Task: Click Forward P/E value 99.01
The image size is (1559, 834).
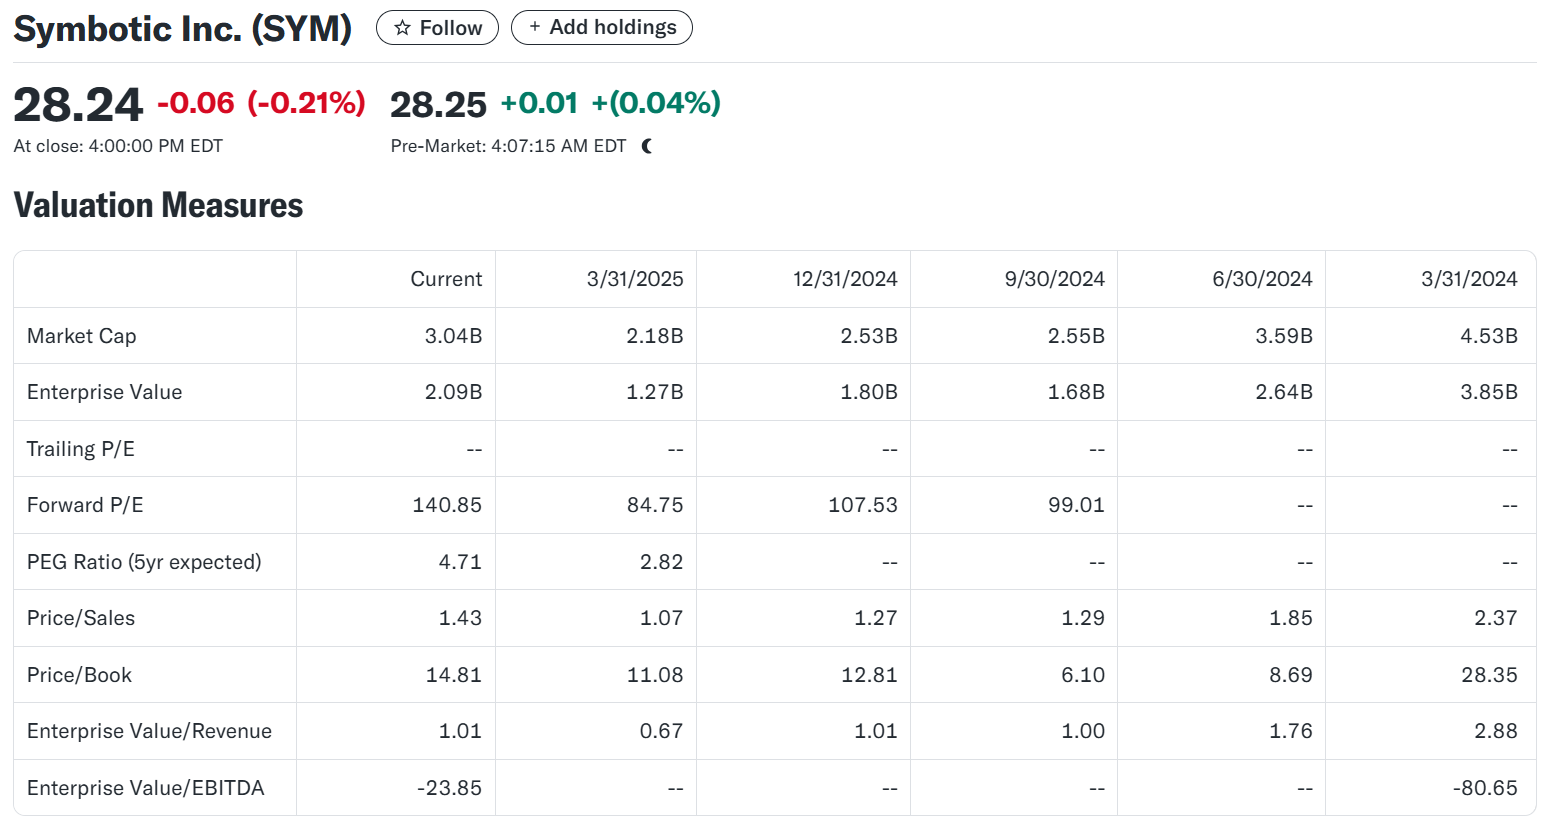Action: pos(1076,505)
